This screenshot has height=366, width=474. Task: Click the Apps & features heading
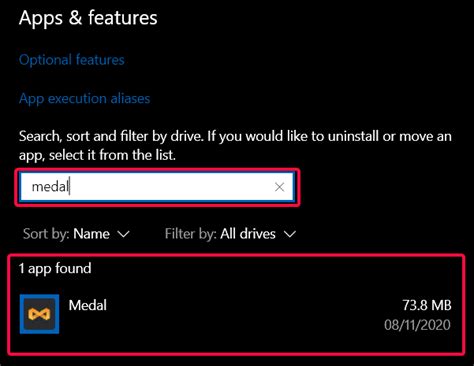point(88,18)
